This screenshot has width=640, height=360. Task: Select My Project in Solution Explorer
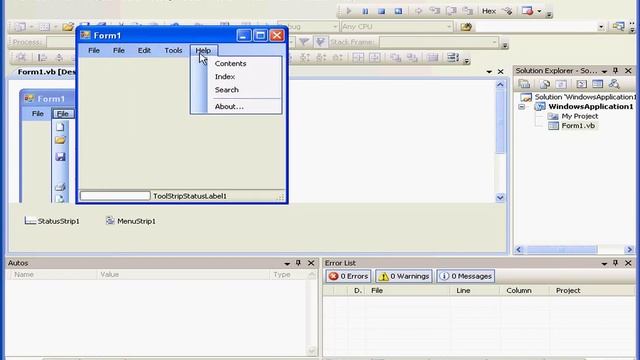pyautogui.click(x=579, y=116)
